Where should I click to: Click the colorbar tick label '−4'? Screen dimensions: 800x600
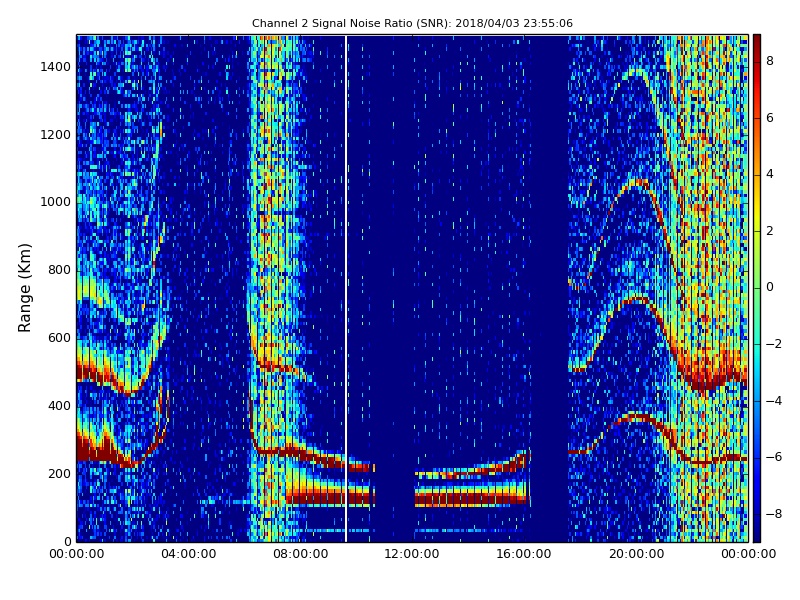tap(774, 401)
